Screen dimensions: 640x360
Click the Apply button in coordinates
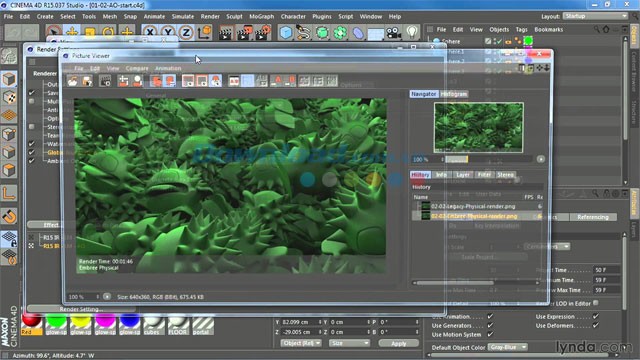point(399,343)
